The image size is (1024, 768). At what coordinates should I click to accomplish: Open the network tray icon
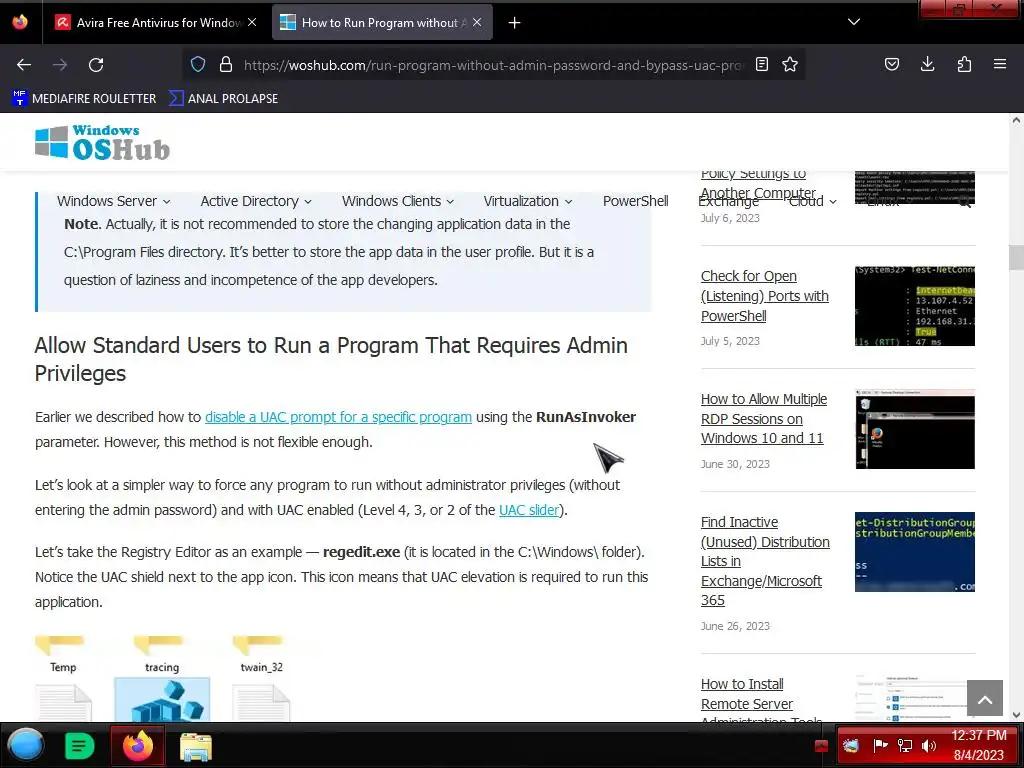(x=904, y=746)
